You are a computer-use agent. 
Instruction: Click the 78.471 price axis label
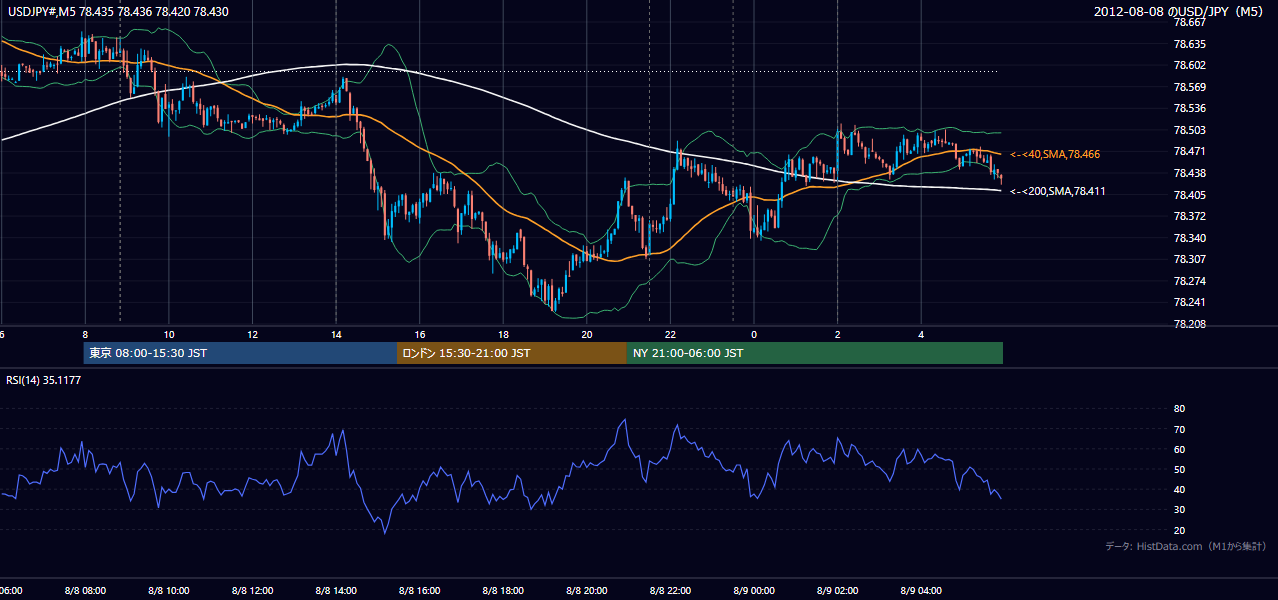tap(1190, 151)
